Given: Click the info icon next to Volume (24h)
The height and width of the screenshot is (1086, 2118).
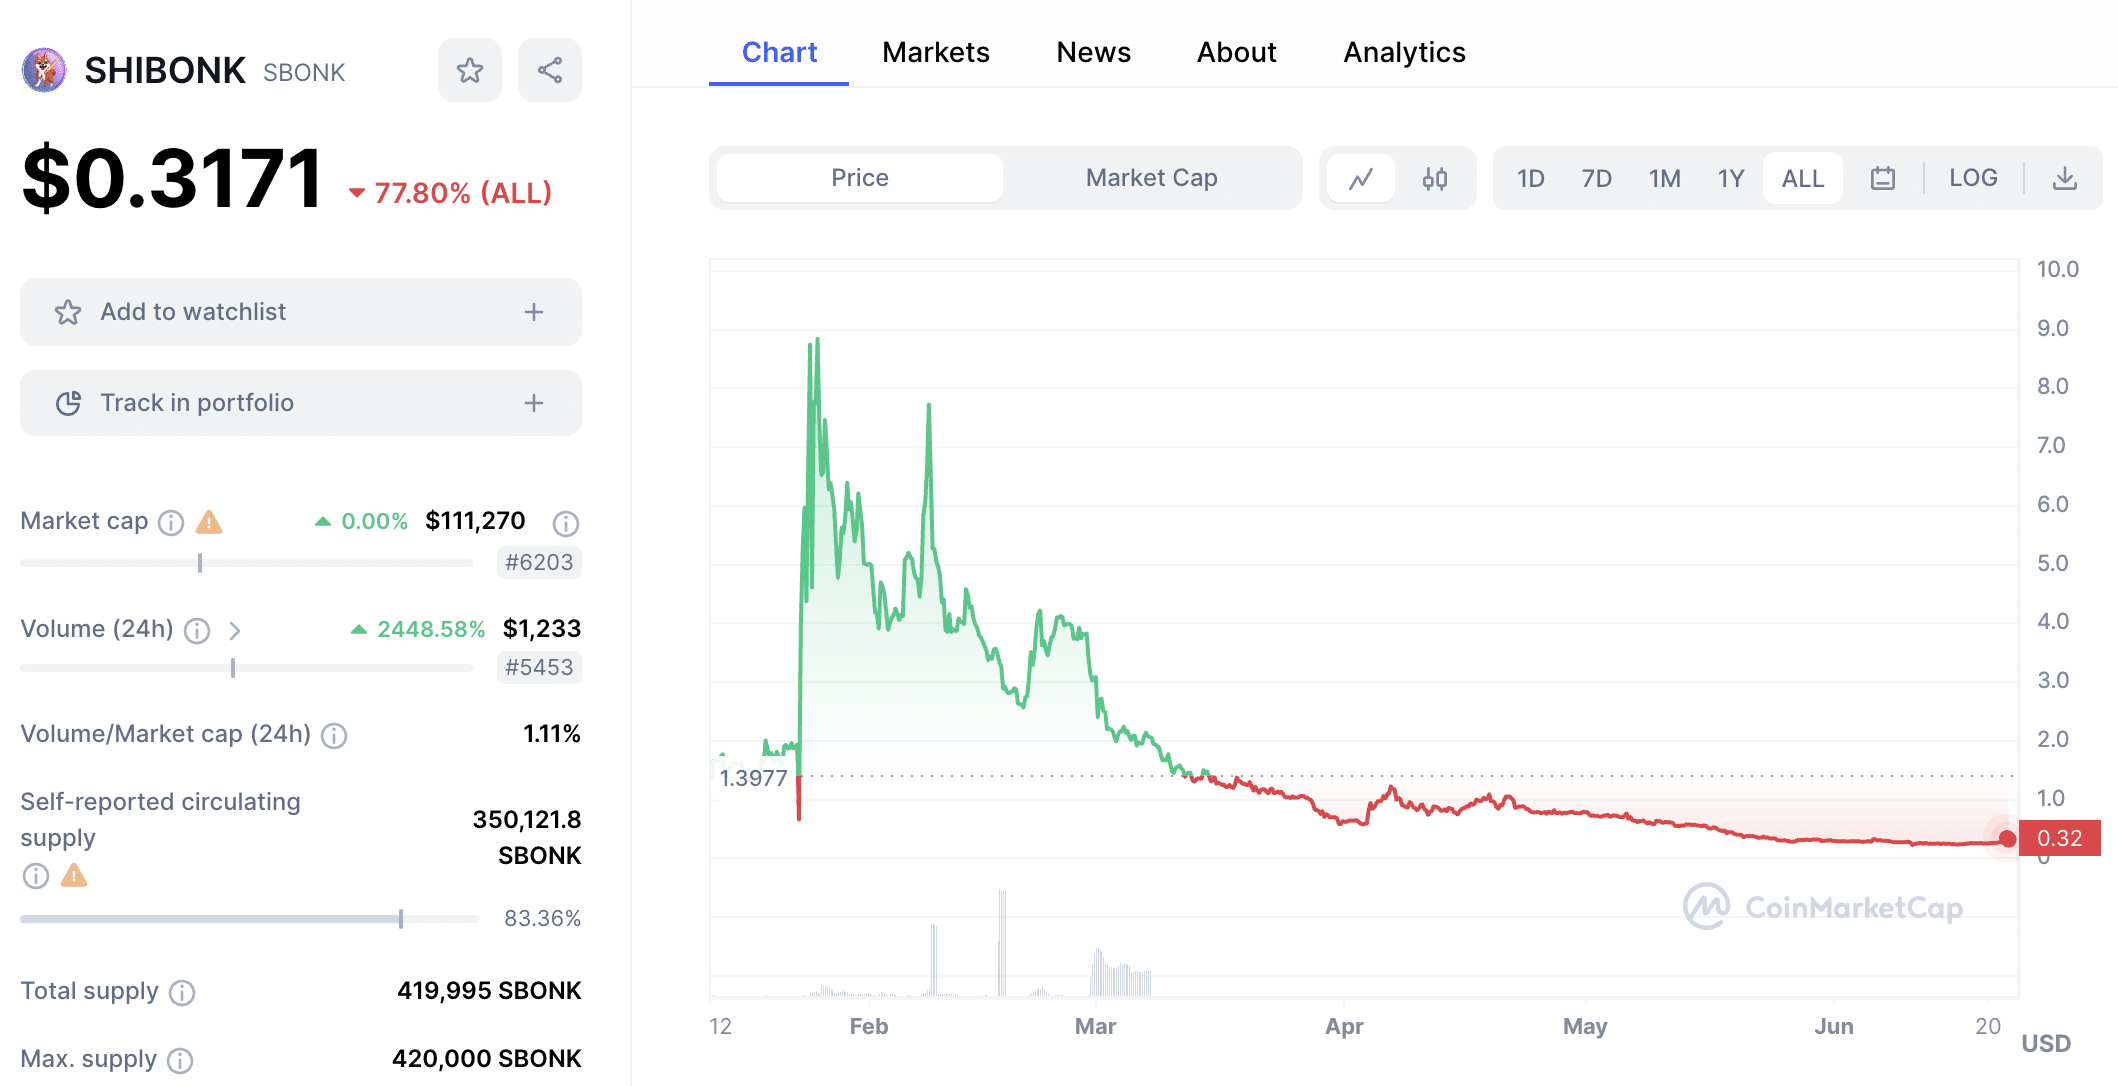Looking at the screenshot, I should pos(197,630).
